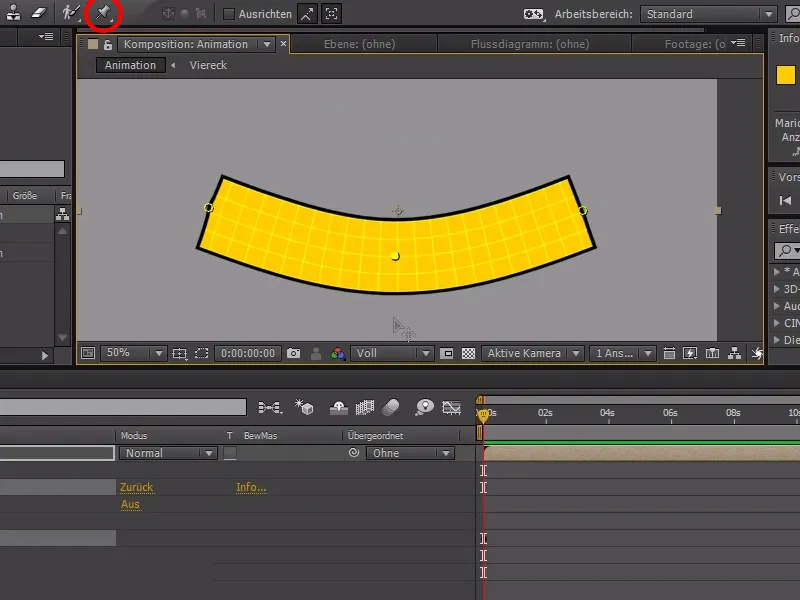The height and width of the screenshot is (600, 800).
Task: Open the Arbeitsbereich Standard dropdown
Action: click(x=708, y=14)
